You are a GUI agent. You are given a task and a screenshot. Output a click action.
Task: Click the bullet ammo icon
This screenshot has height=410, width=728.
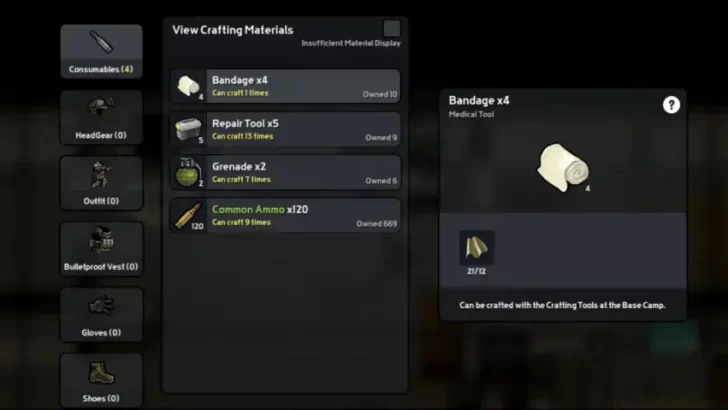click(188, 215)
